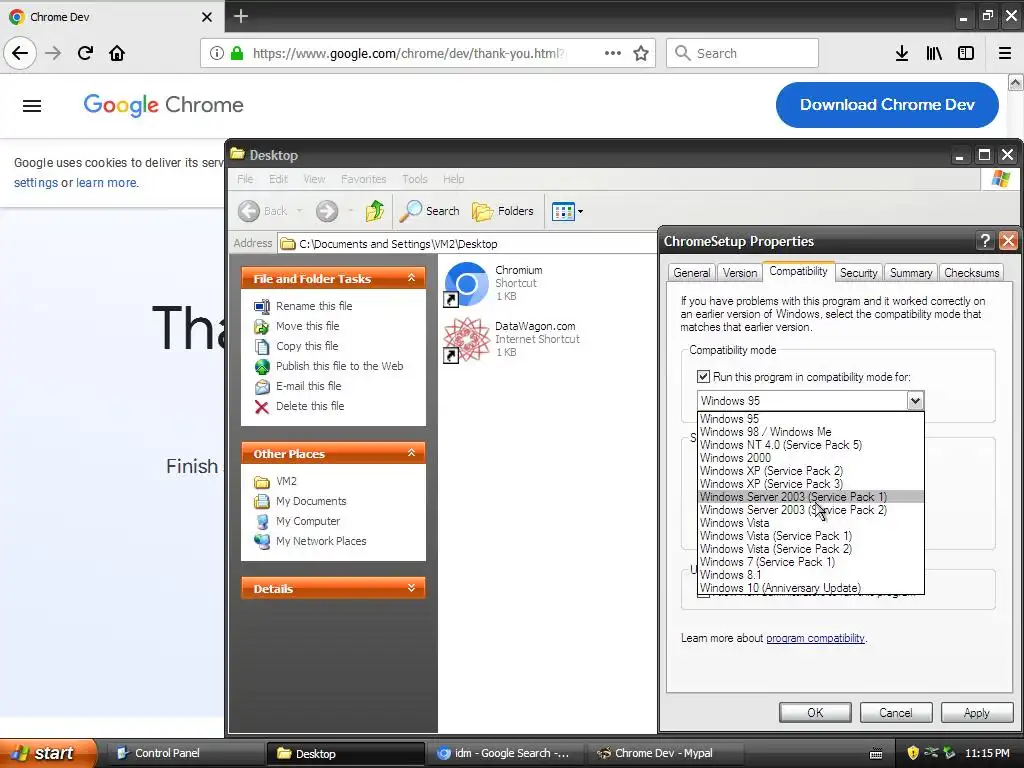This screenshot has width=1024, height=768.
Task: Go up one folder in Explorer
Action: coord(375,210)
